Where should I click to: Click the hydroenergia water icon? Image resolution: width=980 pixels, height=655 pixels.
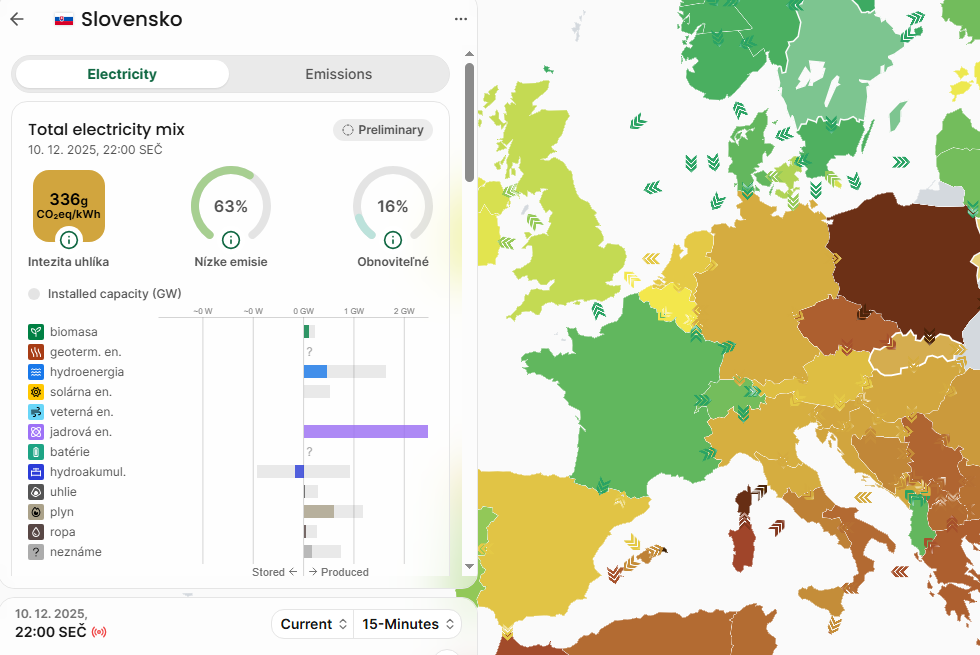coord(36,372)
